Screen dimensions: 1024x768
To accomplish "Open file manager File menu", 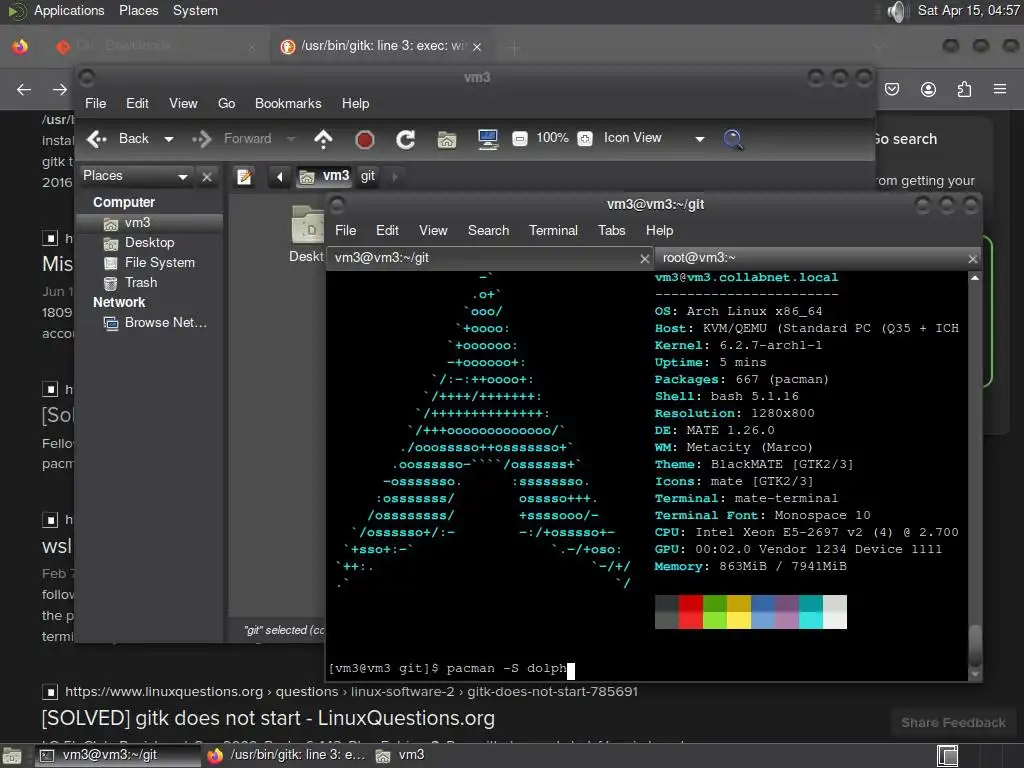I will [x=95, y=103].
